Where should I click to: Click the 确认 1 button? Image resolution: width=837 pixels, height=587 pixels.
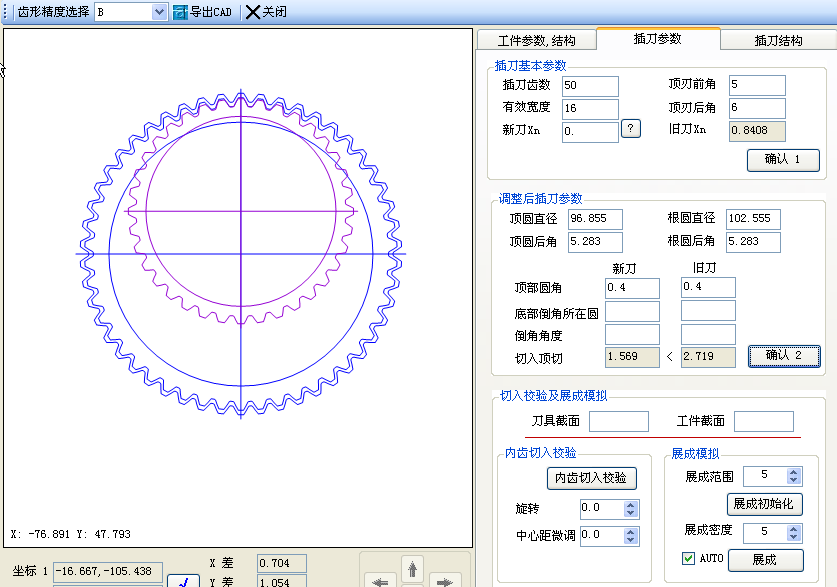click(x=783, y=160)
